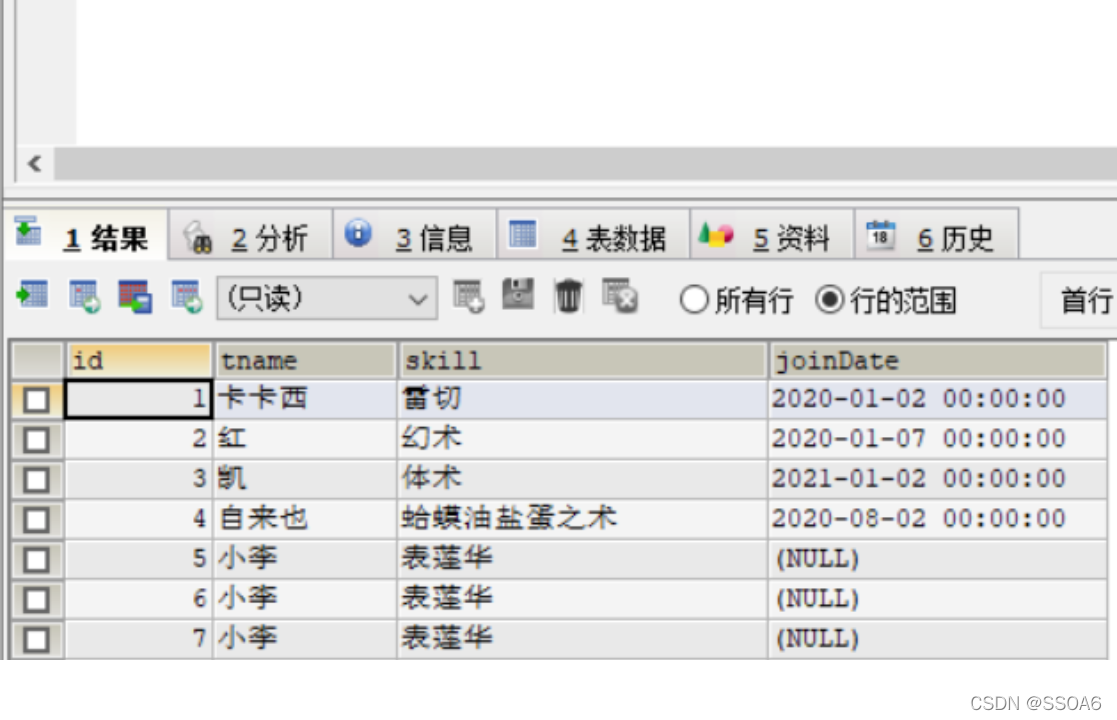
Task: Click the 小李 cell in row 6
Action: 305,598
